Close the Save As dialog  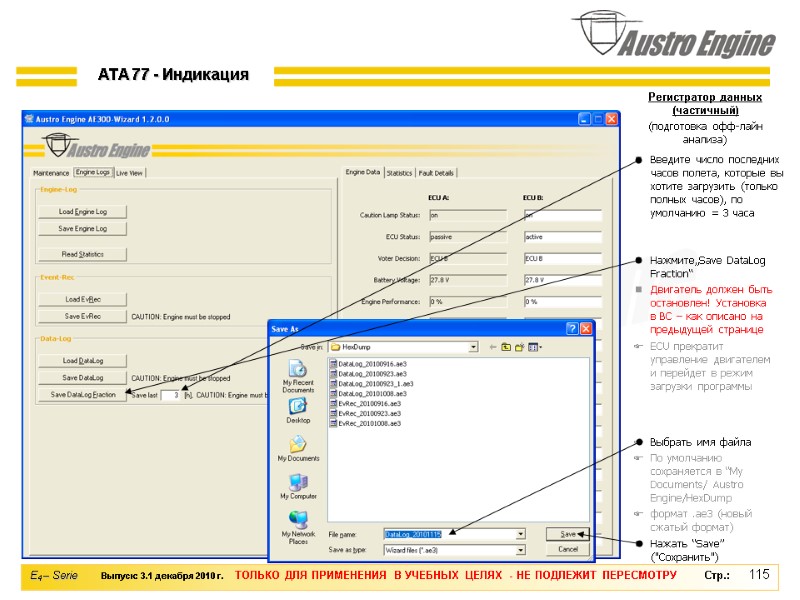click(x=586, y=329)
